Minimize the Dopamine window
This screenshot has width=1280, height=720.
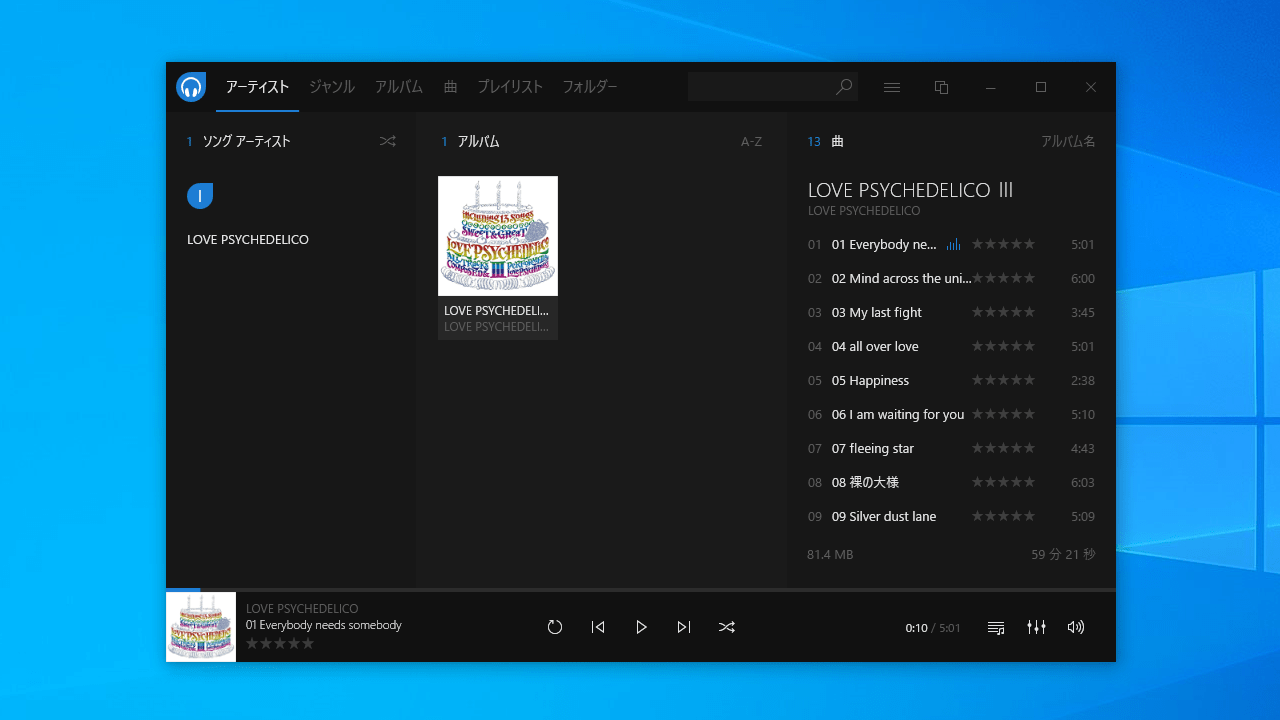[x=991, y=87]
